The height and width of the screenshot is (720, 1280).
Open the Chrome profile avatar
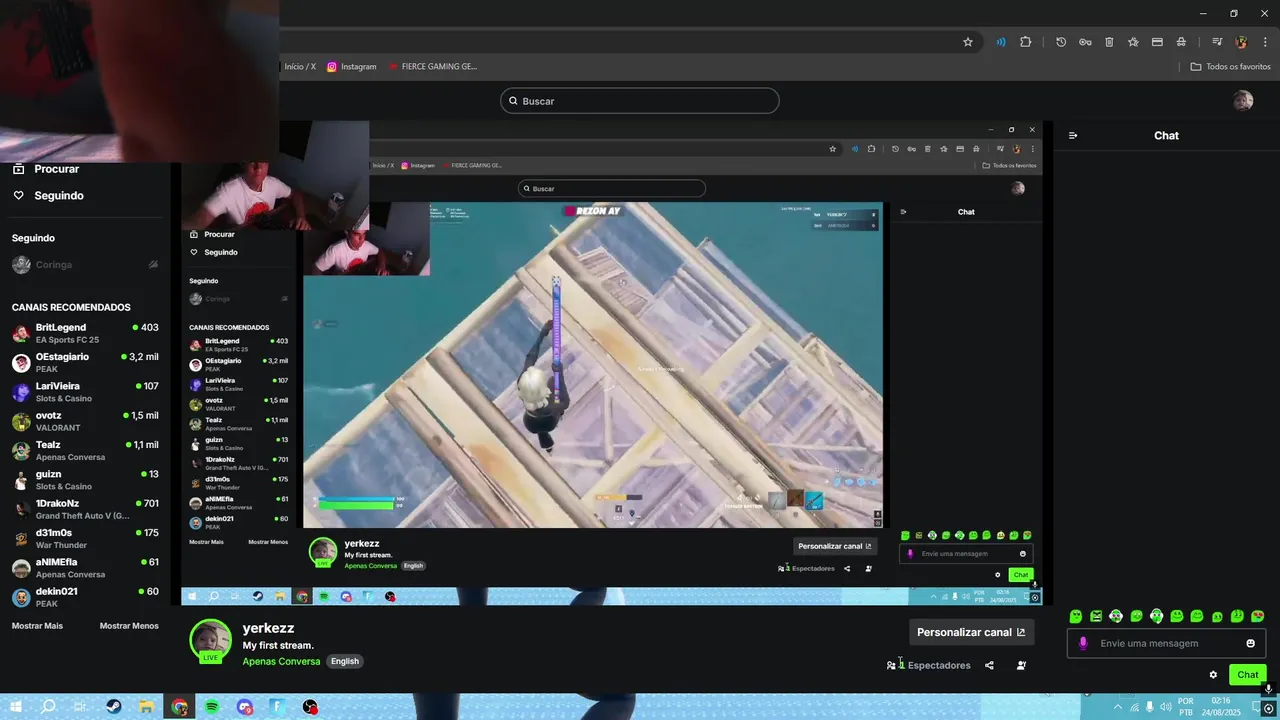[1241, 42]
